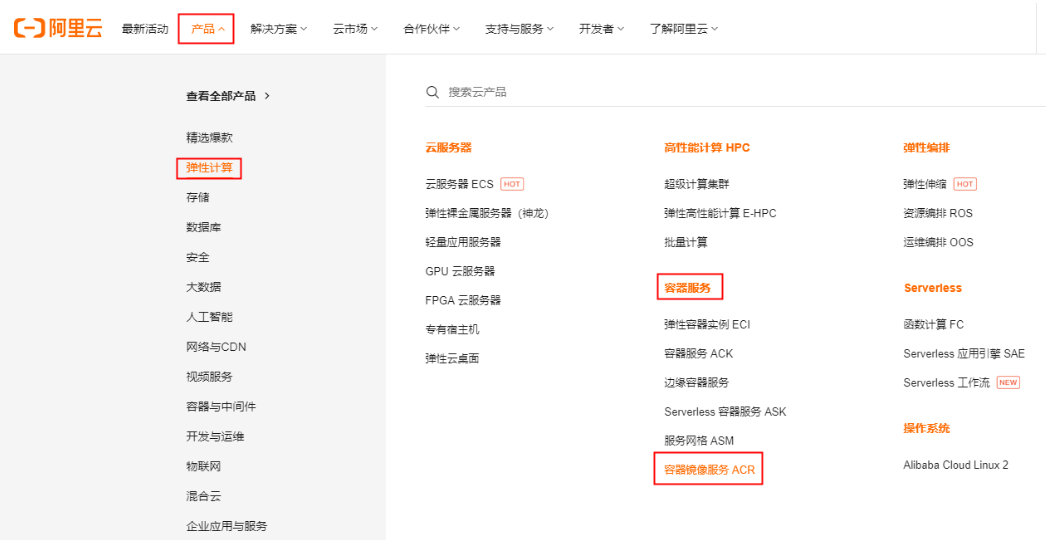Open 函数计算 FC product
1046x540 pixels.
click(934, 324)
